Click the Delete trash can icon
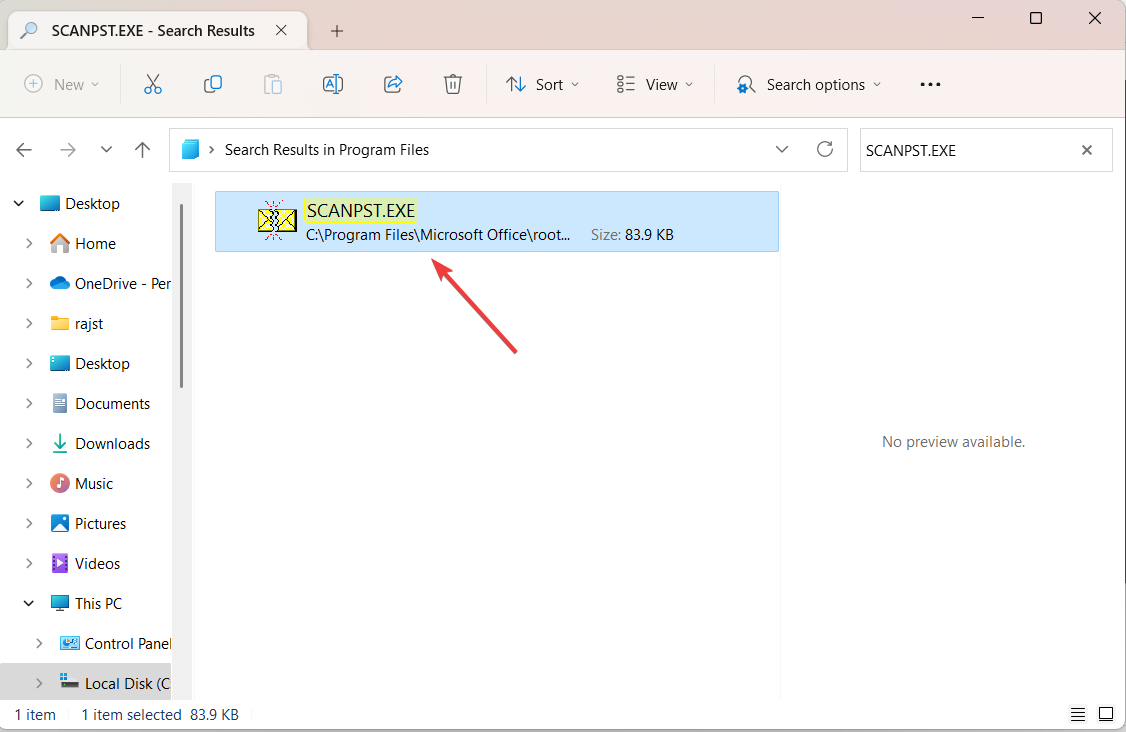This screenshot has width=1126, height=732. (452, 85)
